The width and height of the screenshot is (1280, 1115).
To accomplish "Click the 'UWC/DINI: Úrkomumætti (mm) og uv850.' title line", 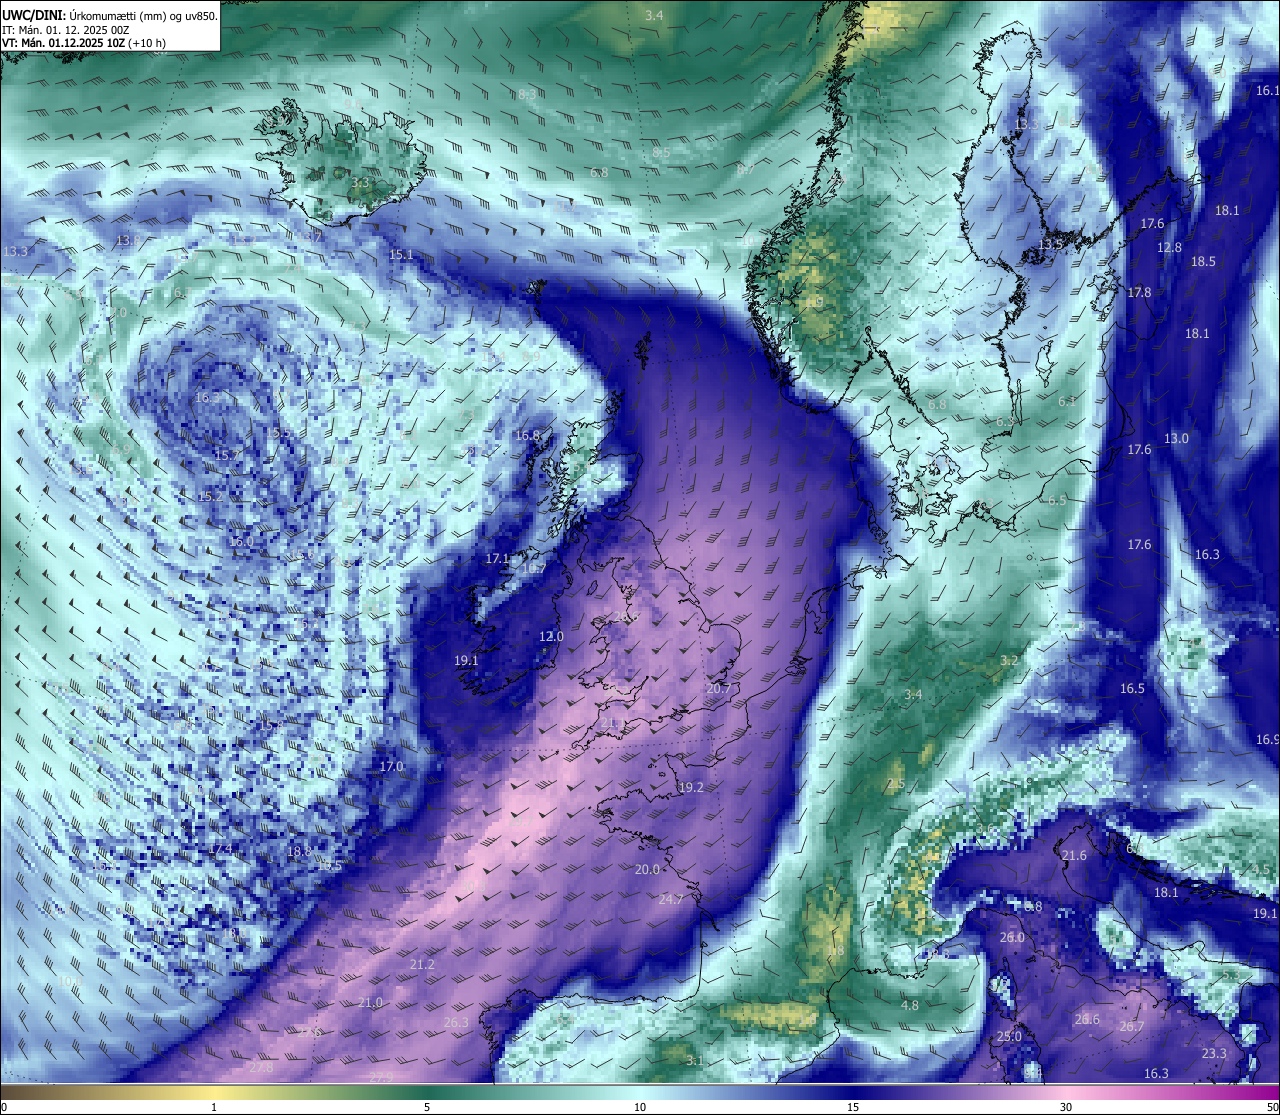I will (110, 15).
